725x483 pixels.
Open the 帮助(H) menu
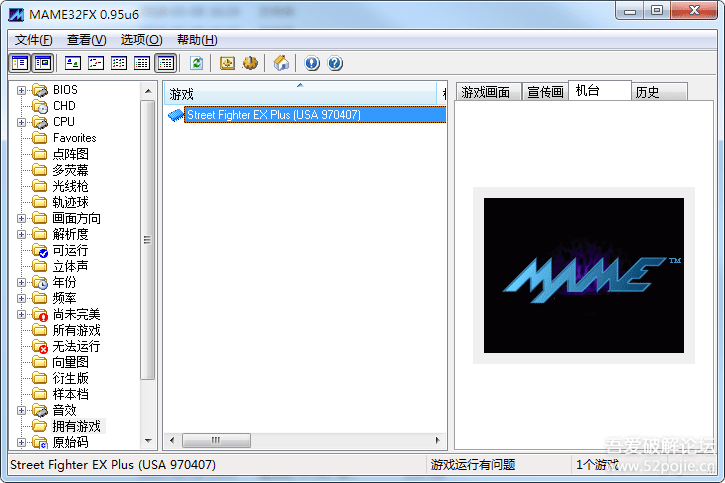[x=197, y=40]
